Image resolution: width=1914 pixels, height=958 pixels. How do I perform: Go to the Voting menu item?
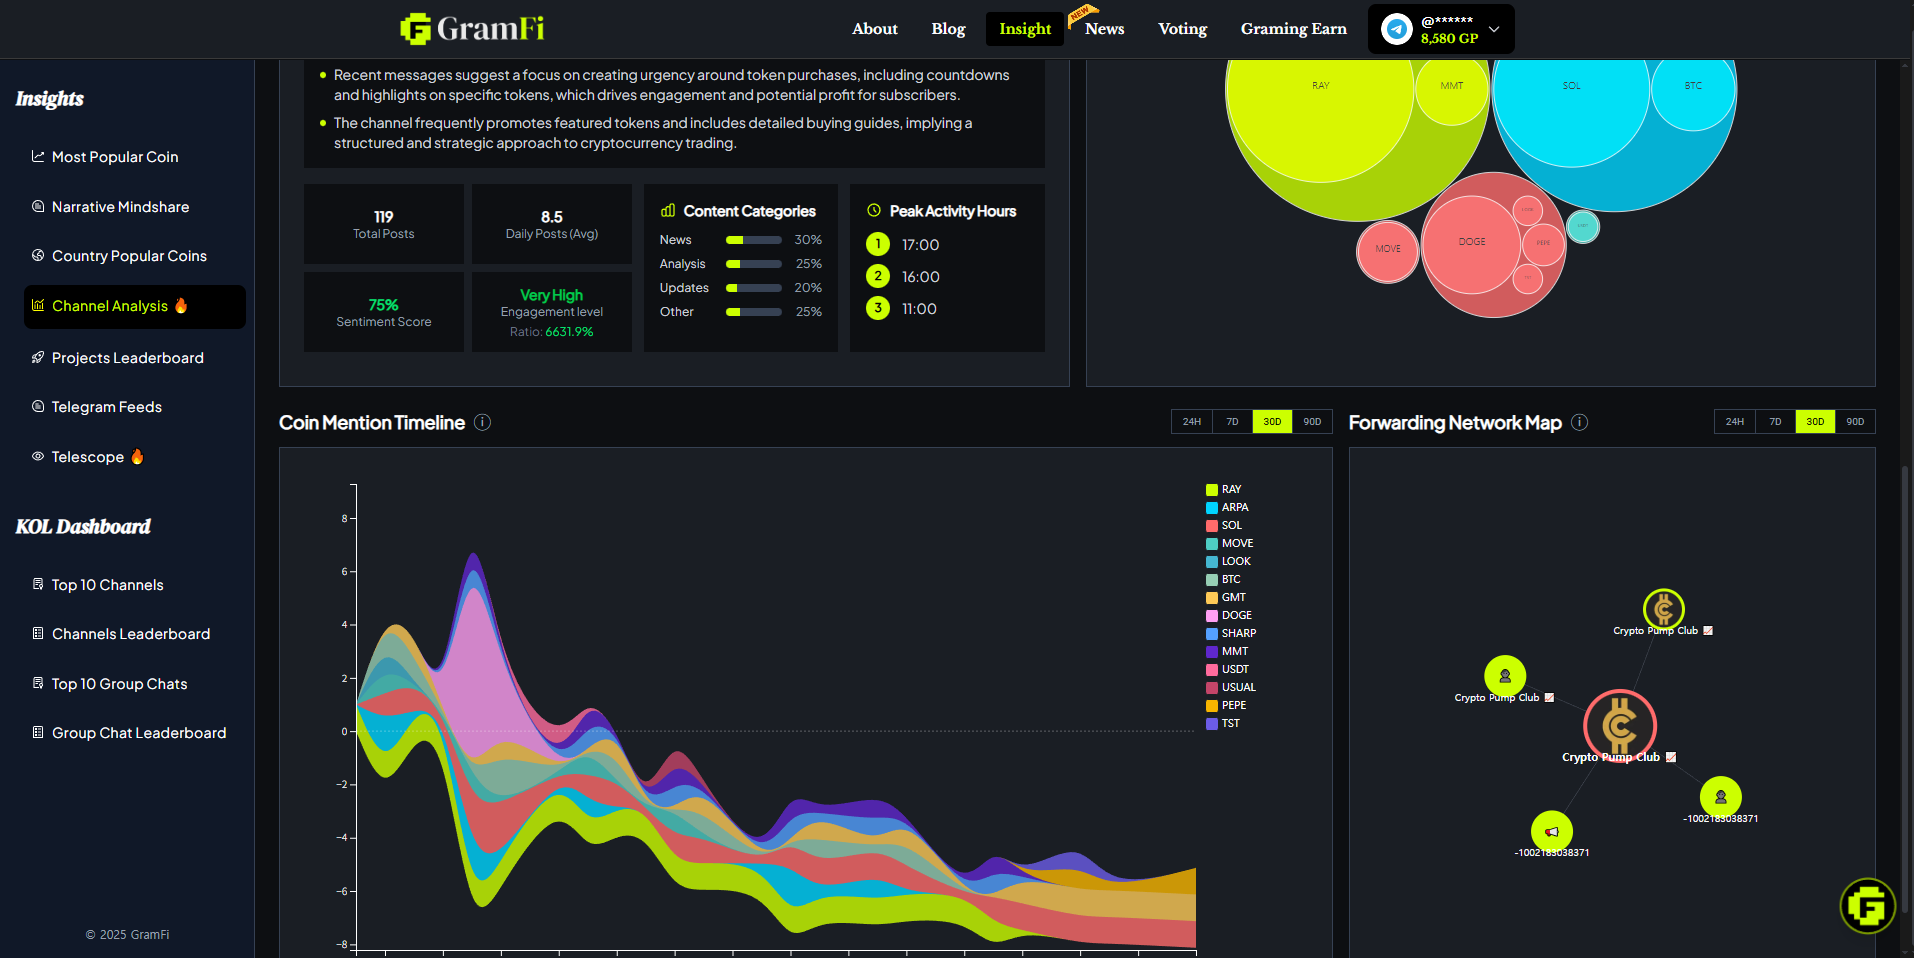click(1182, 29)
